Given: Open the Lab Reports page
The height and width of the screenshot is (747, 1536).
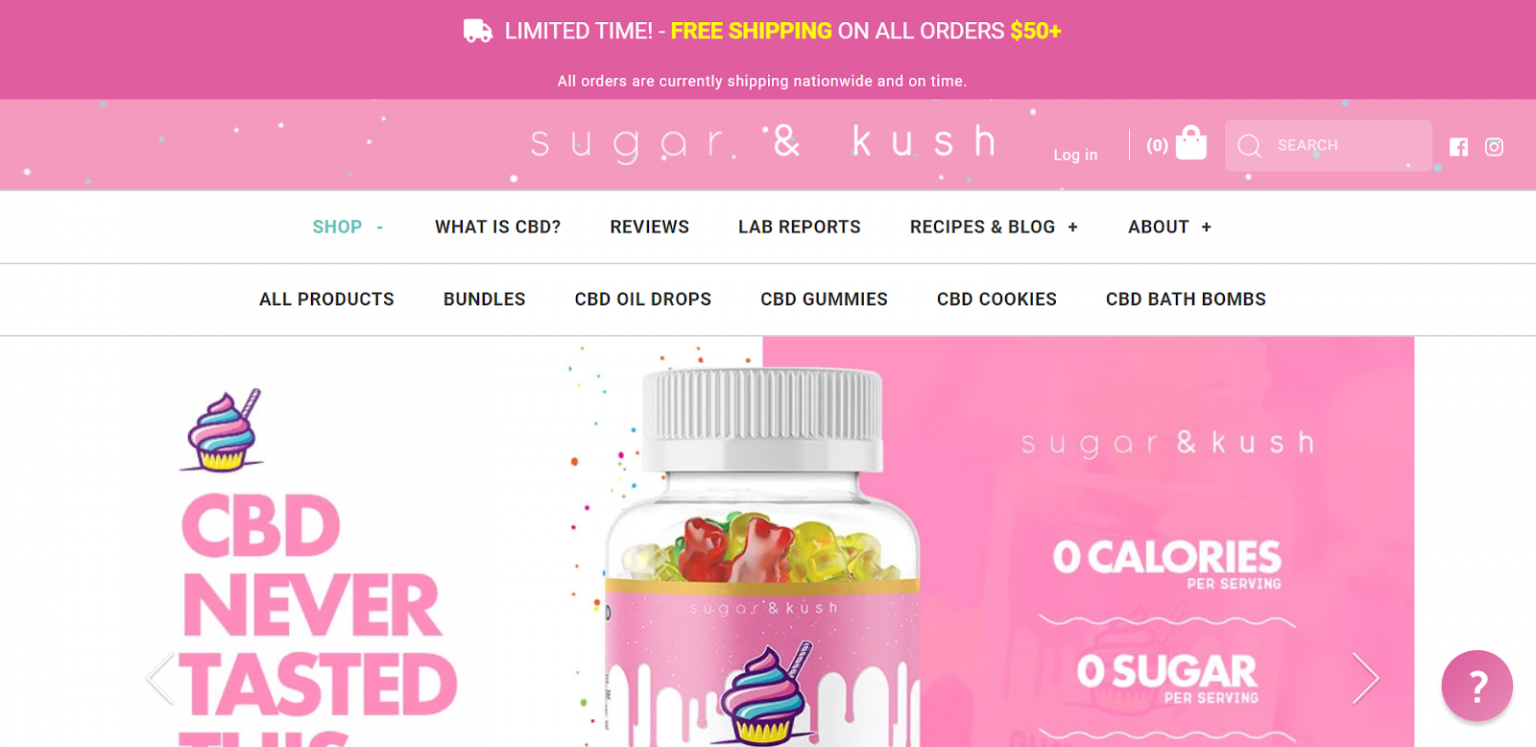Looking at the screenshot, I should [799, 227].
